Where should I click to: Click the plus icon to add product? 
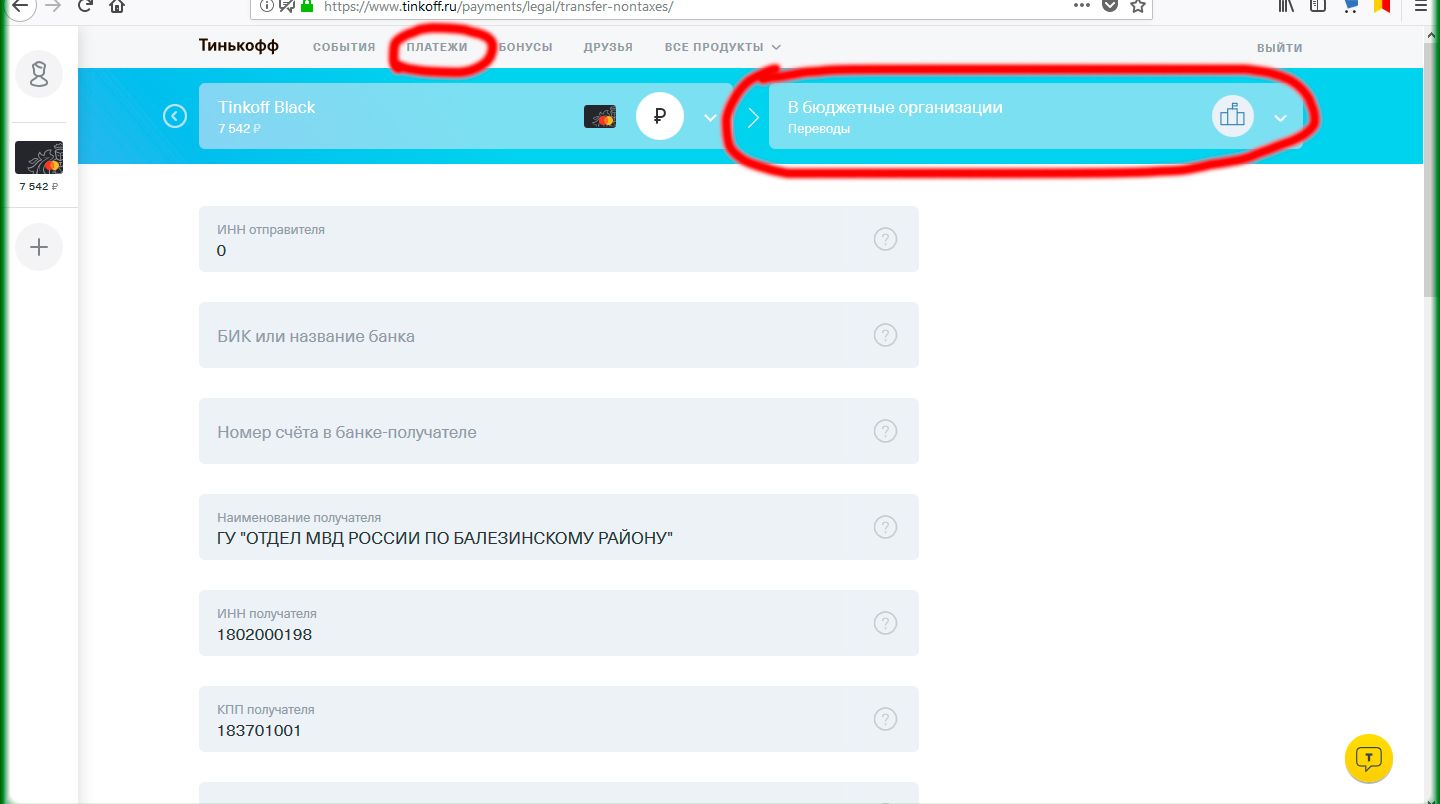pyautogui.click(x=39, y=247)
